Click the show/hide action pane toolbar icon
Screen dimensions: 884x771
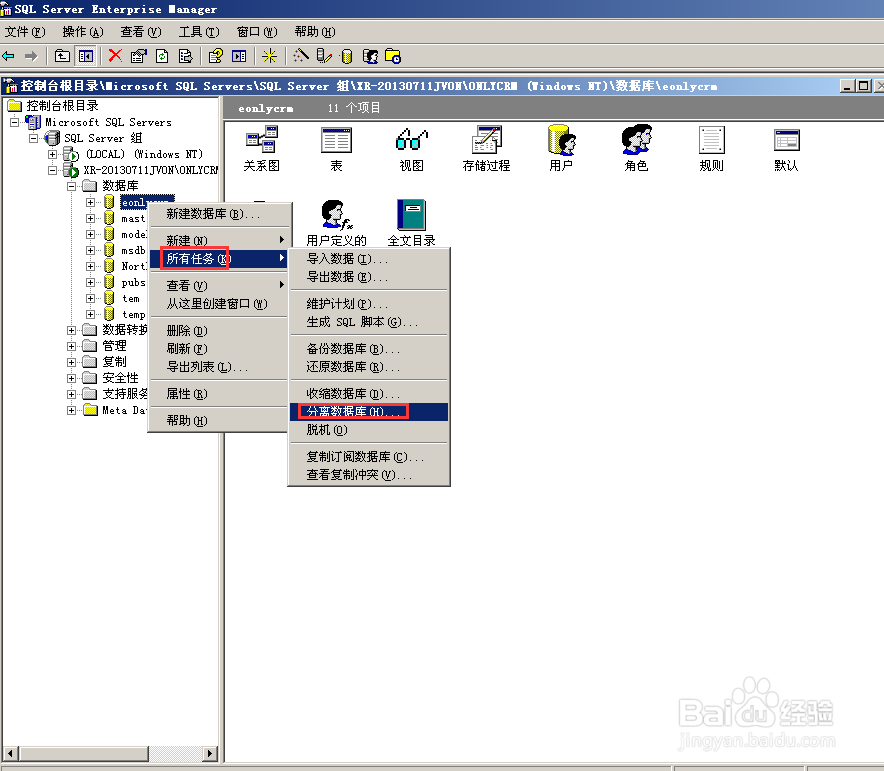point(239,56)
